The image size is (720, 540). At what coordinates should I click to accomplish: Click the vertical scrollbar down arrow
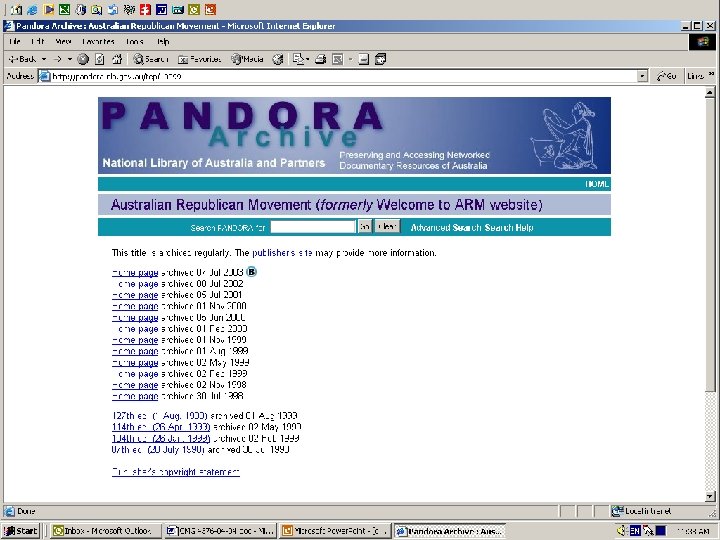(x=710, y=496)
